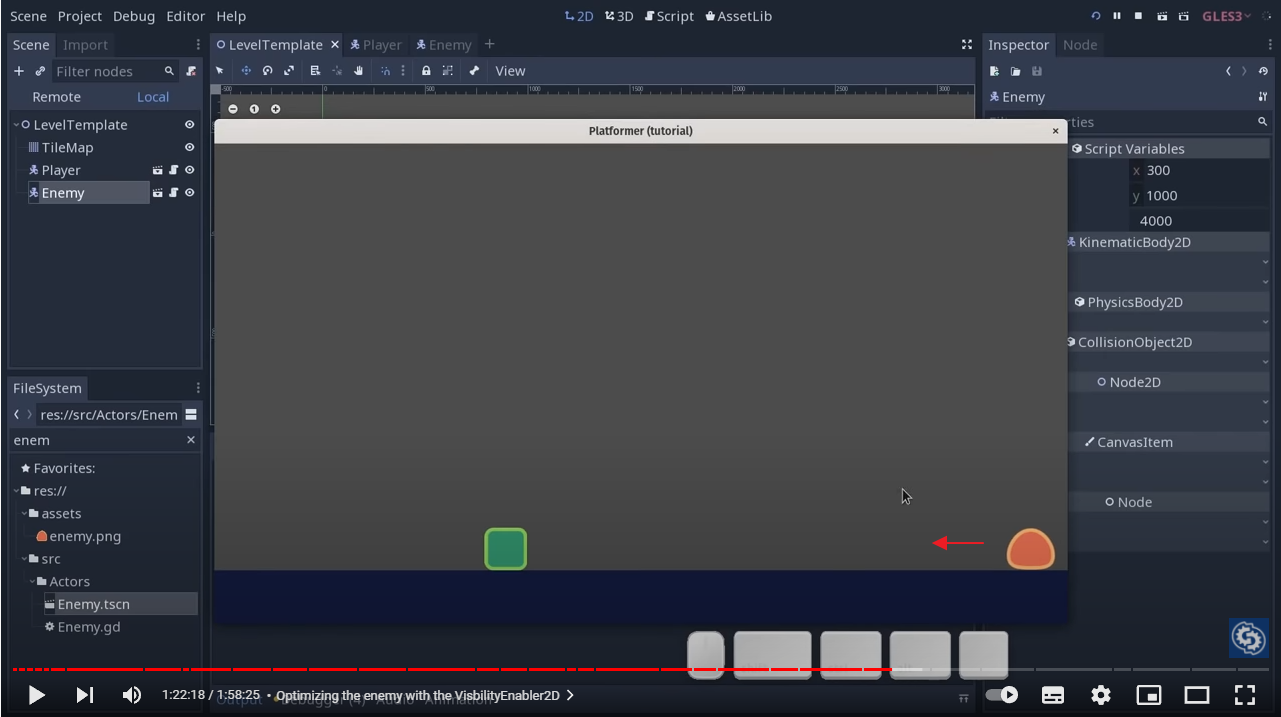Add a new node with the plus icon
The image size is (1281, 717).
[x=18, y=71]
